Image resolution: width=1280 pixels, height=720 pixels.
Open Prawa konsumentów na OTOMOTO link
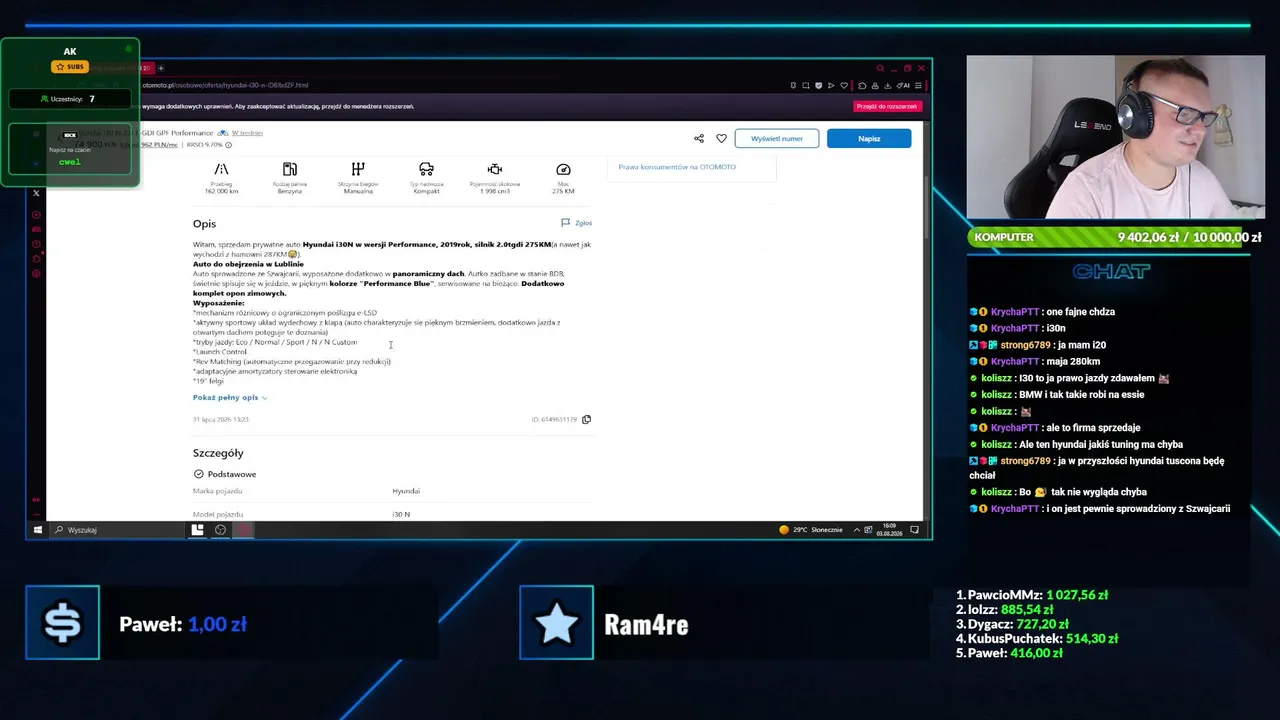677,167
